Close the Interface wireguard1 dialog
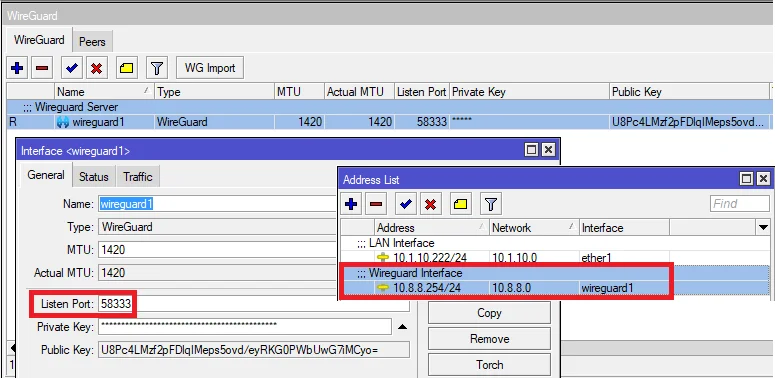The width and height of the screenshot is (775, 378). (548, 150)
